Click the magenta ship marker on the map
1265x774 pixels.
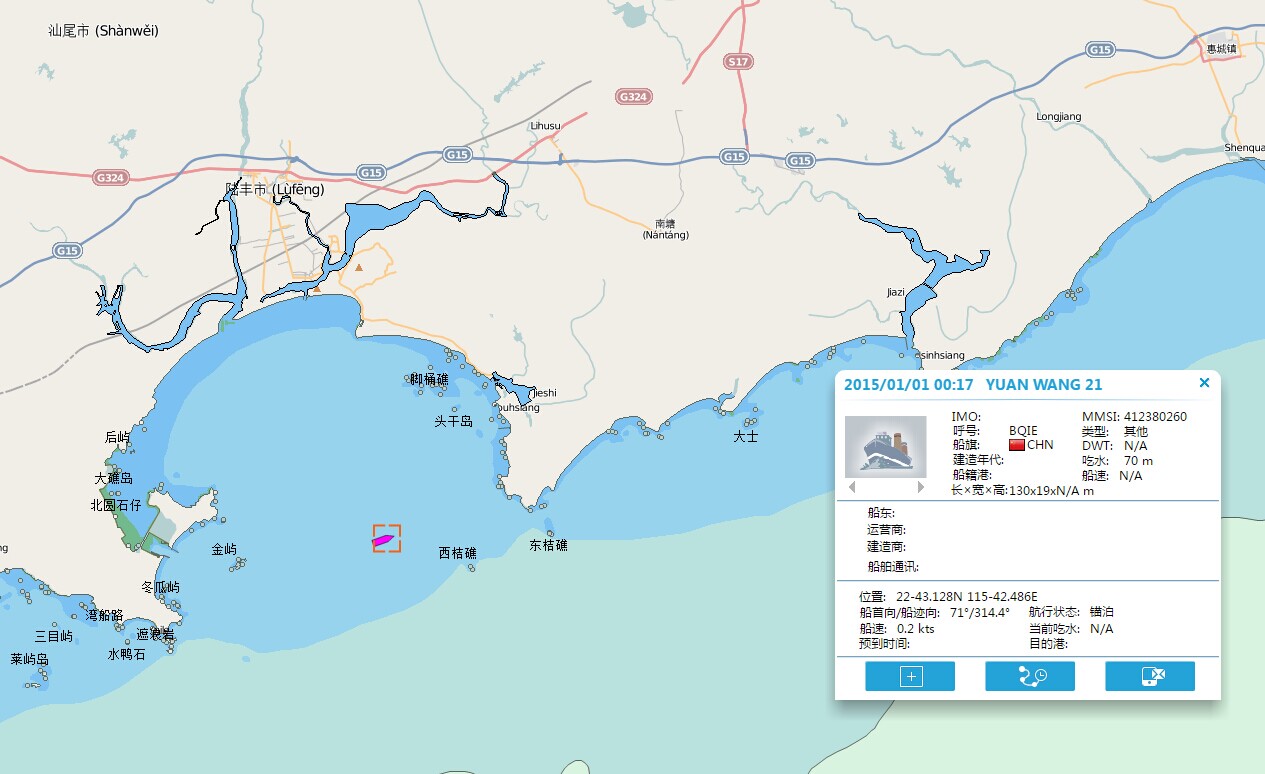383,540
